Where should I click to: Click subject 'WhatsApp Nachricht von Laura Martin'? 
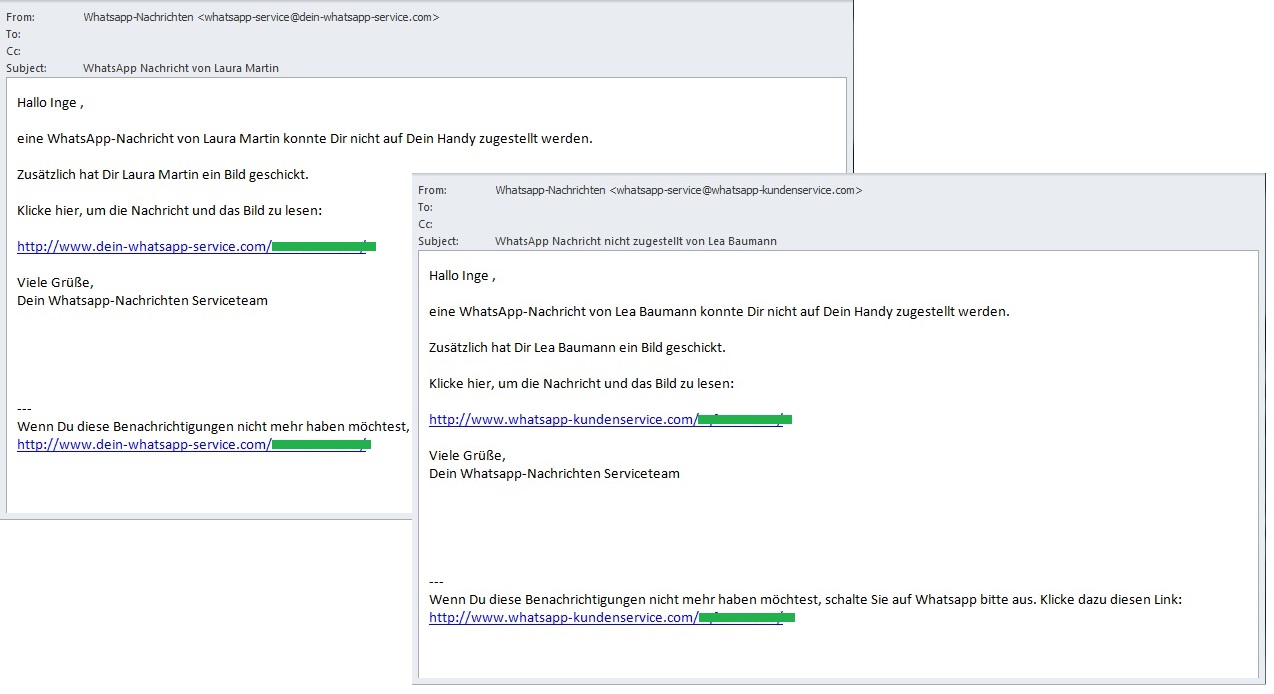click(x=181, y=68)
